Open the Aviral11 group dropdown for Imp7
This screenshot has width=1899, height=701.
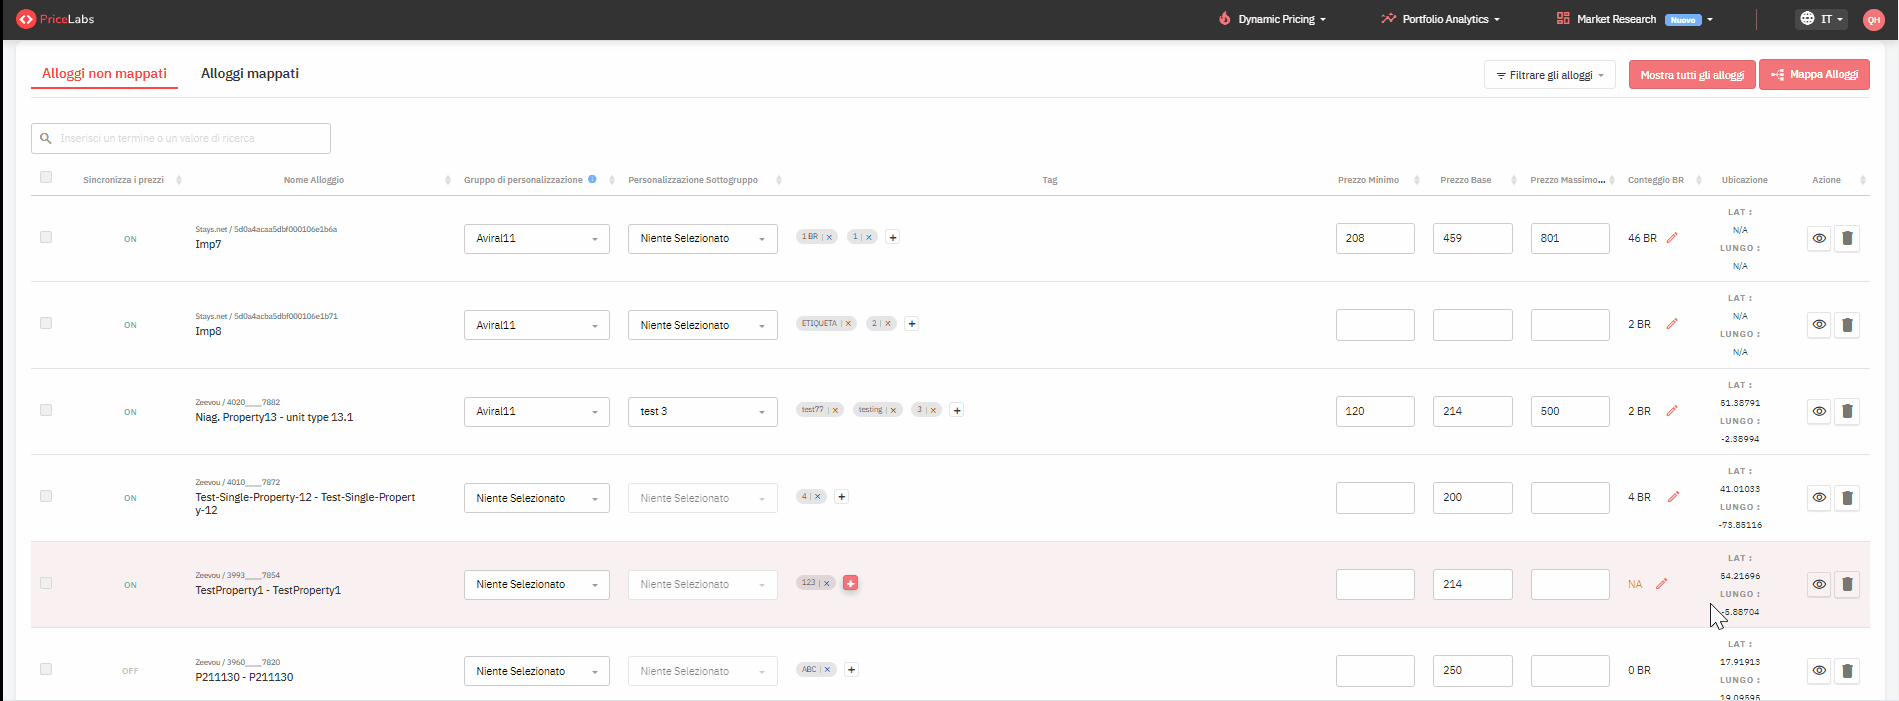click(536, 239)
